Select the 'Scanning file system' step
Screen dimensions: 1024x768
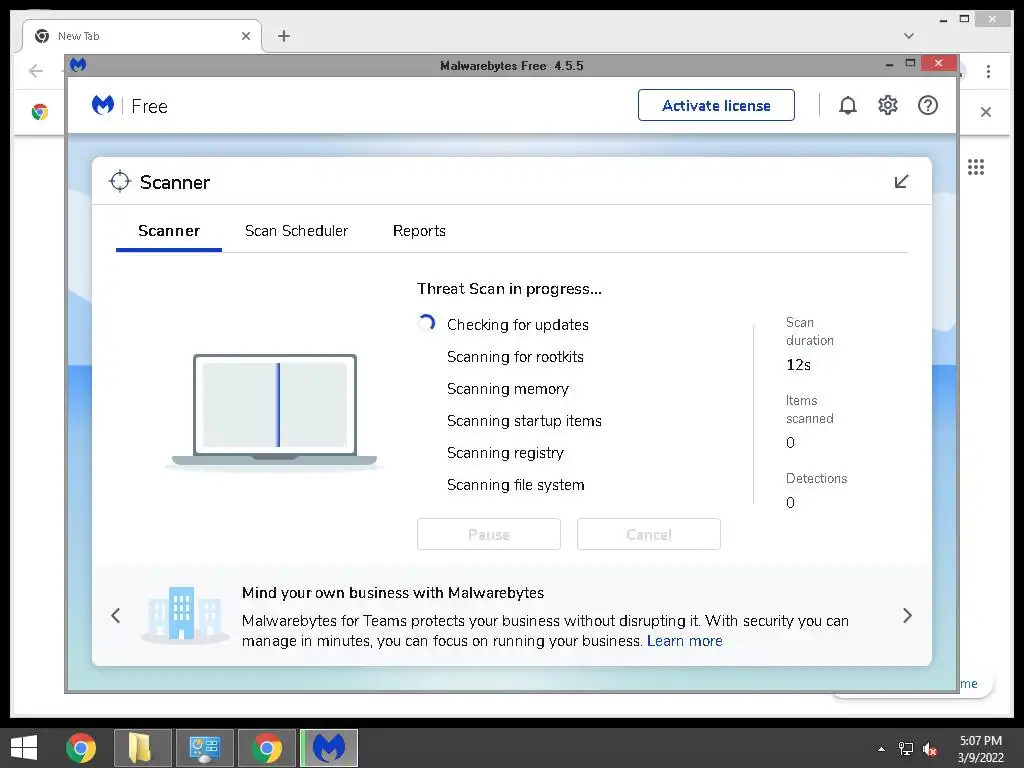point(515,485)
